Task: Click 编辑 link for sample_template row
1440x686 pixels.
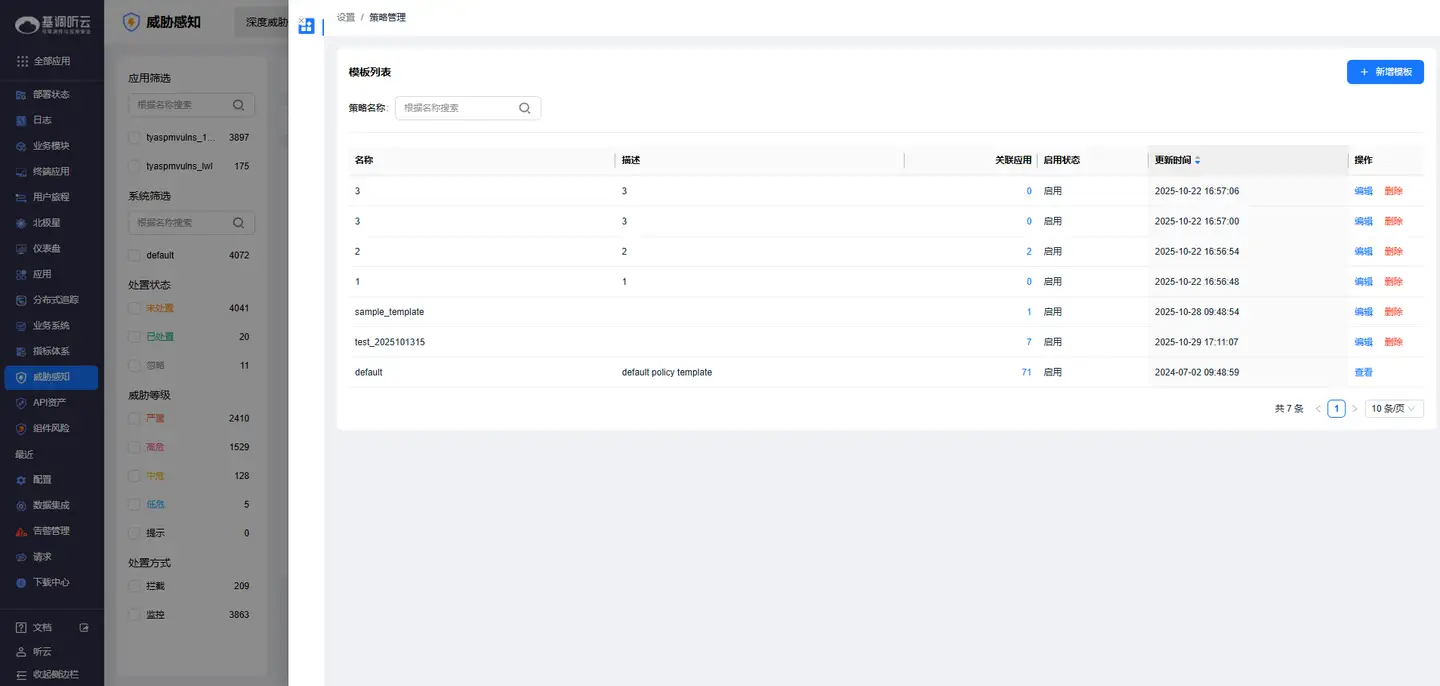Action: 1363,312
